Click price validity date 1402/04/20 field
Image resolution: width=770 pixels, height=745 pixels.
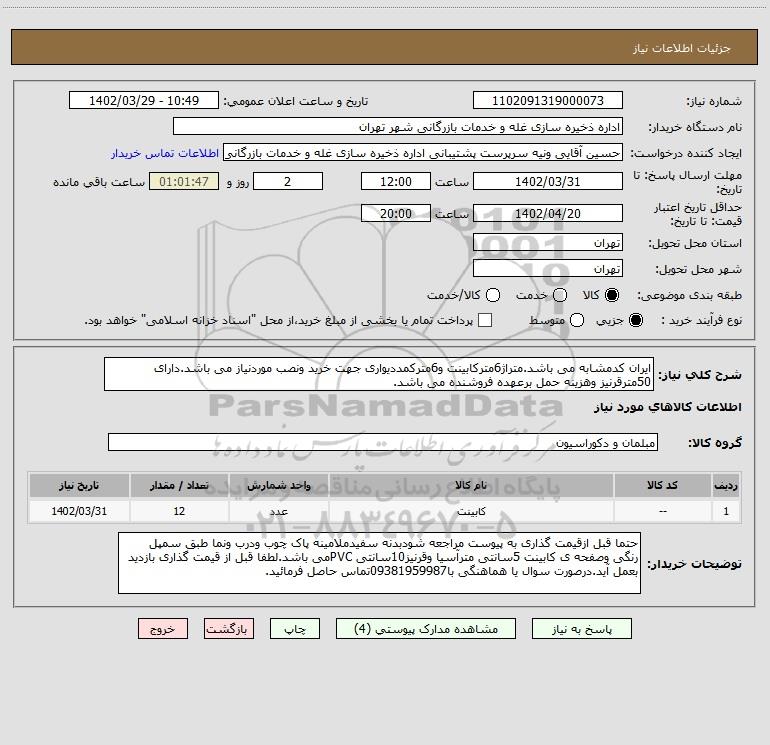pos(548,213)
